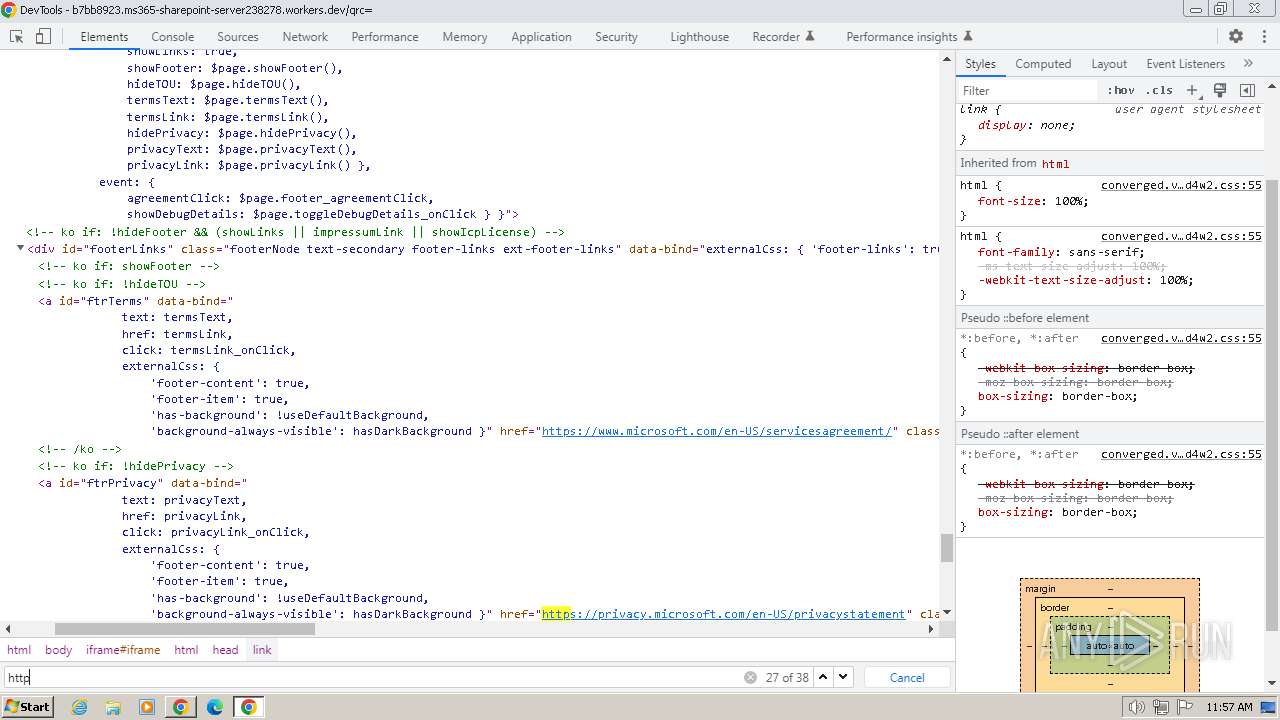Toggle the :hov element state panel

pyautogui.click(x=1121, y=90)
